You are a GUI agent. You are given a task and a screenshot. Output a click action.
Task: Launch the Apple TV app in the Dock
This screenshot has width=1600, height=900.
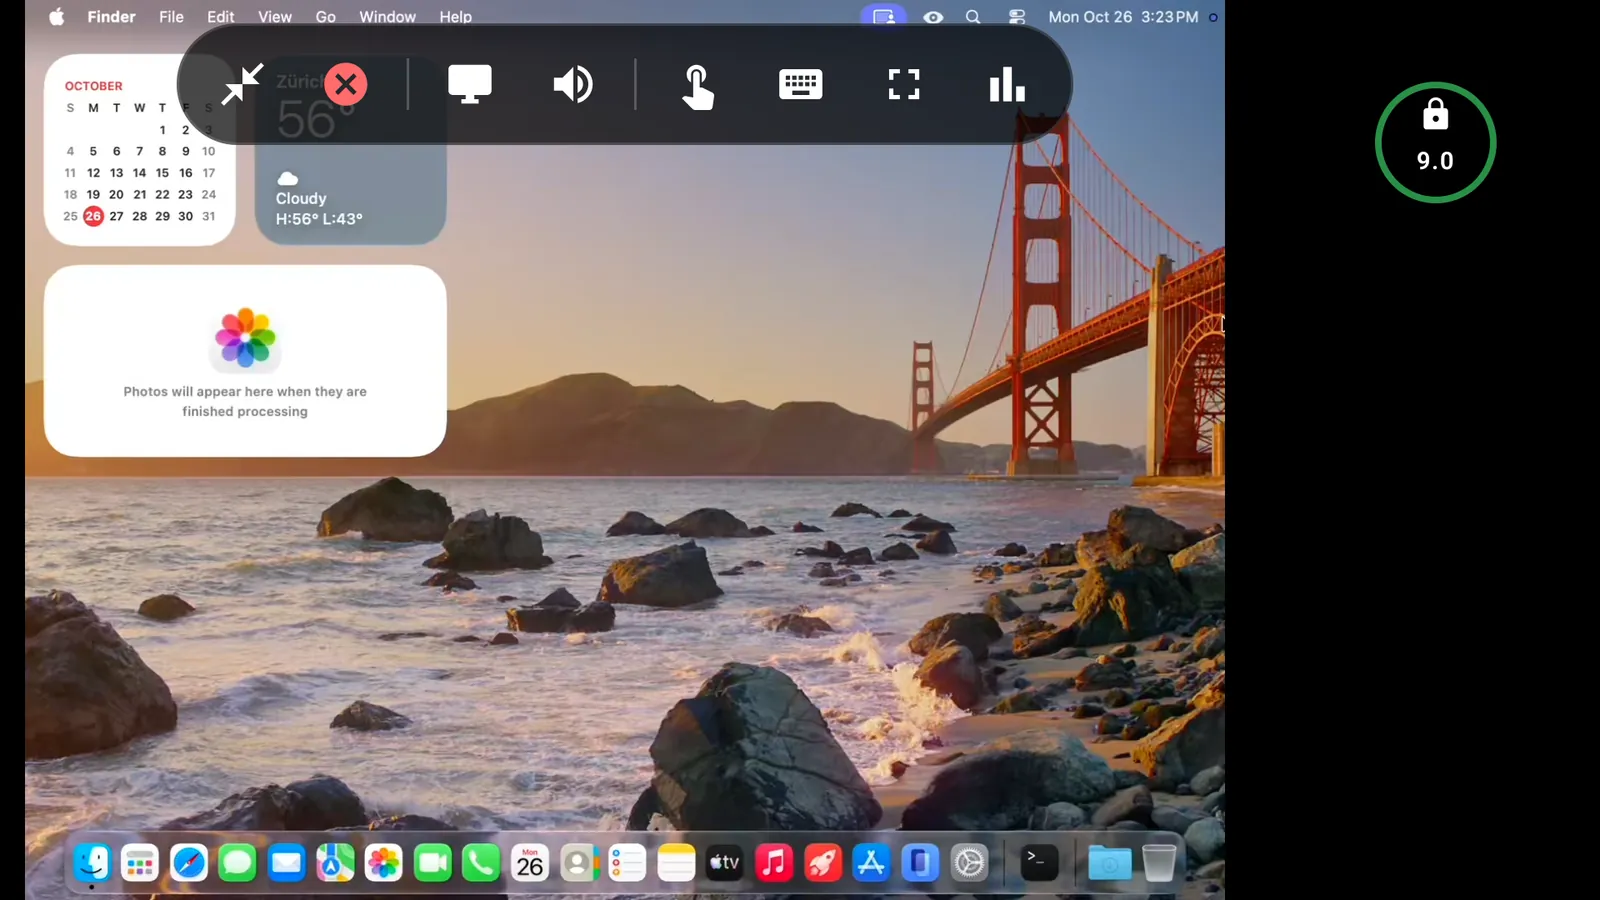pos(725,862)
